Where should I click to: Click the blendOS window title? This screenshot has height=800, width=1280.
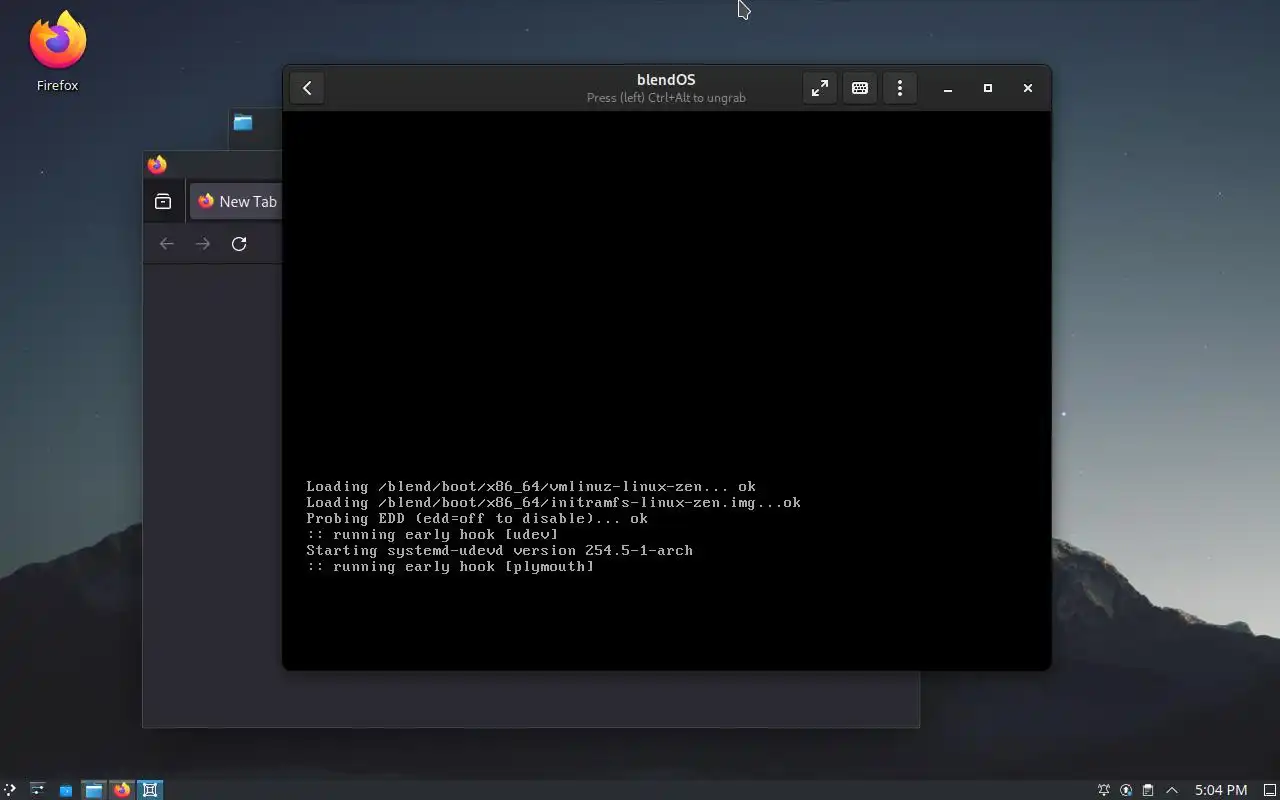[x=666, y=79]
